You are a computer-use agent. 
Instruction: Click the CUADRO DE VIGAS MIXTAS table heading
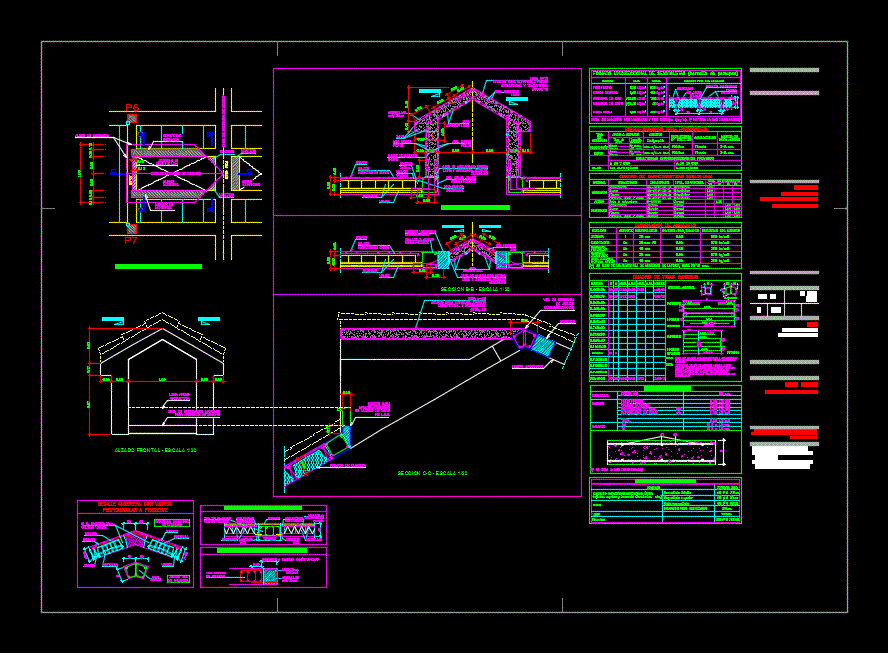pyautogui.click(x=665, y=276)
